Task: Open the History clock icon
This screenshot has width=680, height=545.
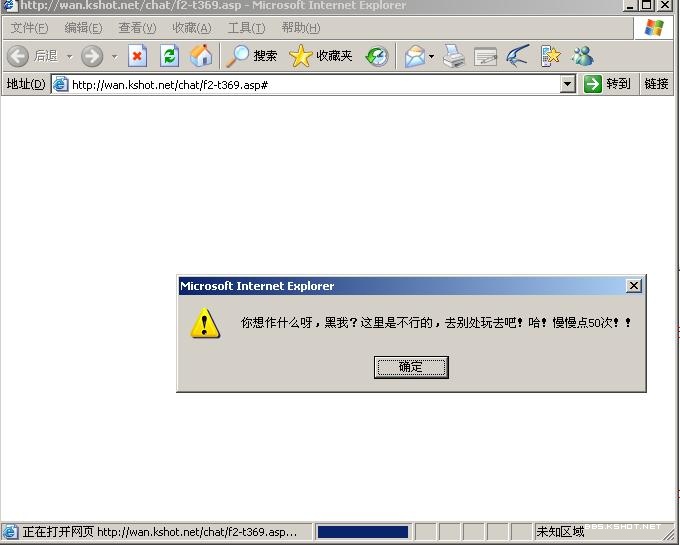Action: pos(376,56)
